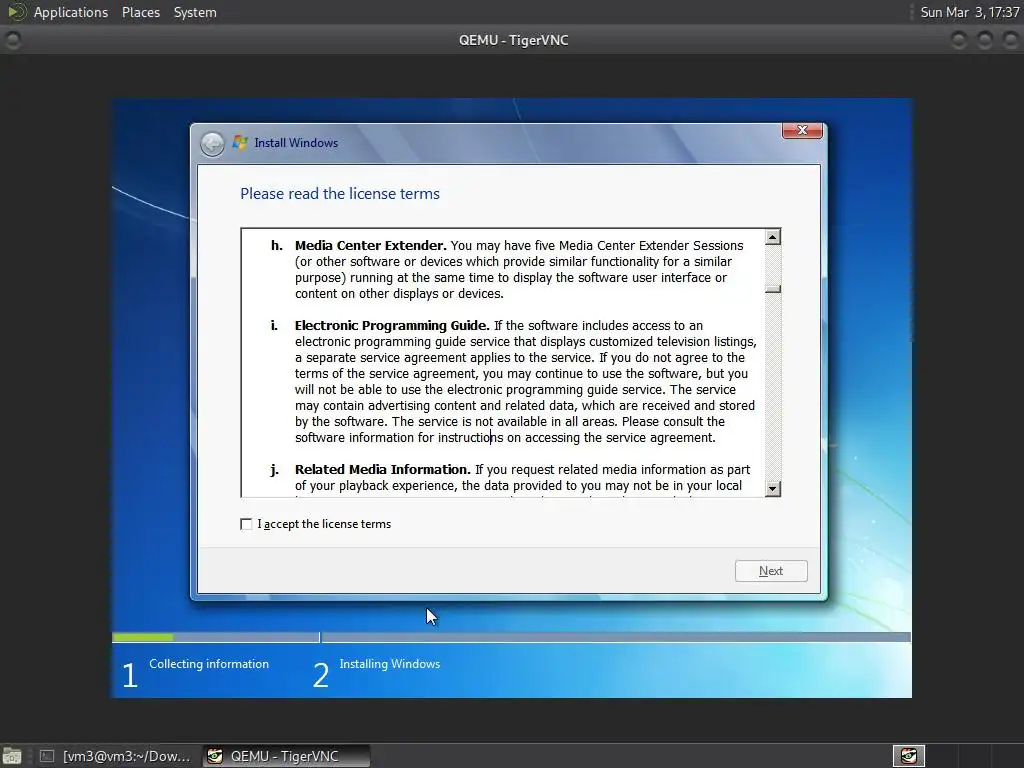This screenshot has width=1024, height=768.
Task: Click the 'Install Windows' title text
Action: 296,142
